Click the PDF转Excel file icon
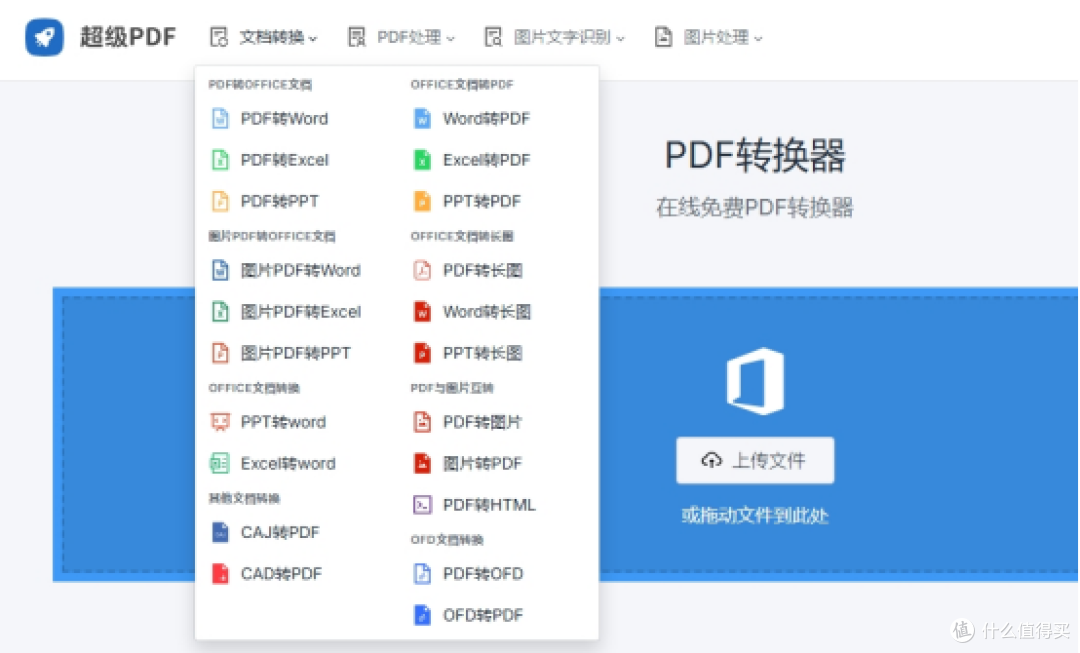Screen dimensions: 1080x653 point(220,160)
